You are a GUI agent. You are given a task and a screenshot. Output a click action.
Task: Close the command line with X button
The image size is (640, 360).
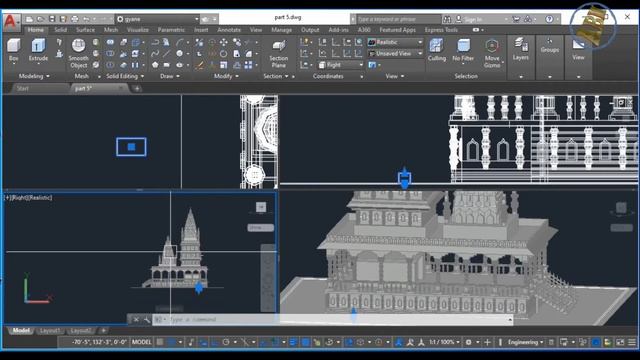136,320
